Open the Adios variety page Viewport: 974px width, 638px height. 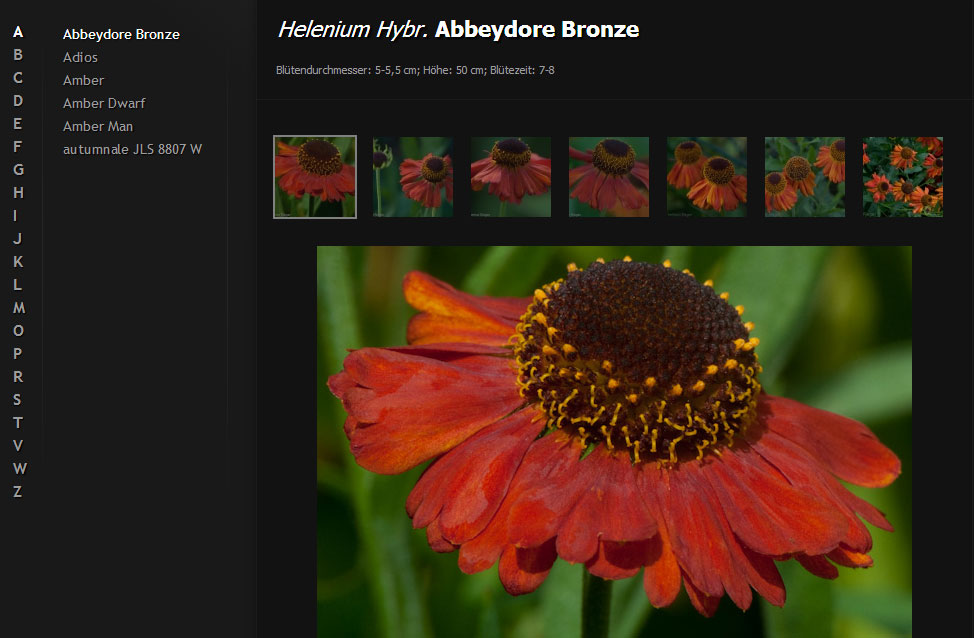(80, 57)
